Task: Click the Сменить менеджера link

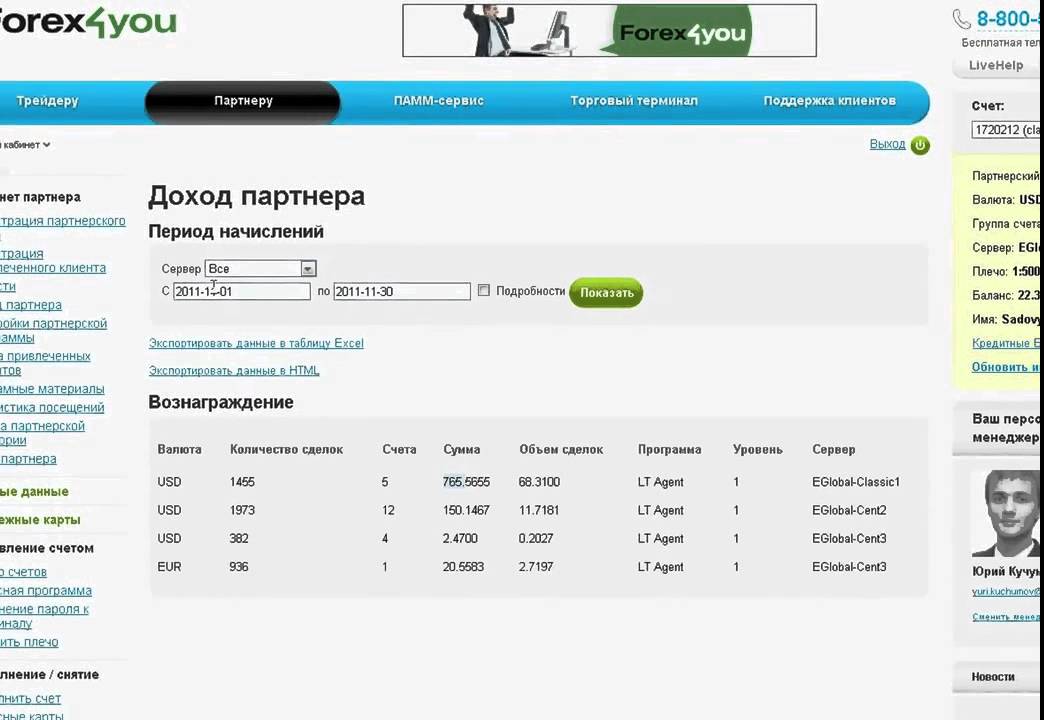Action: 1007,617
